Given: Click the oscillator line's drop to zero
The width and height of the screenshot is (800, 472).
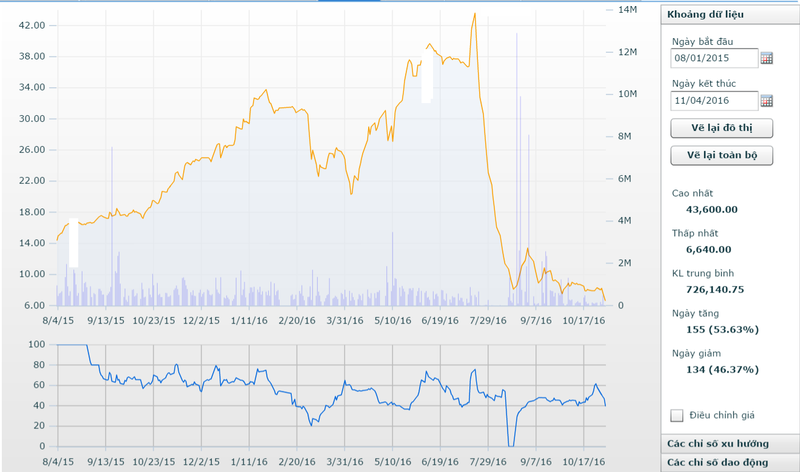Looking at the screenshot, I should 511,445.
